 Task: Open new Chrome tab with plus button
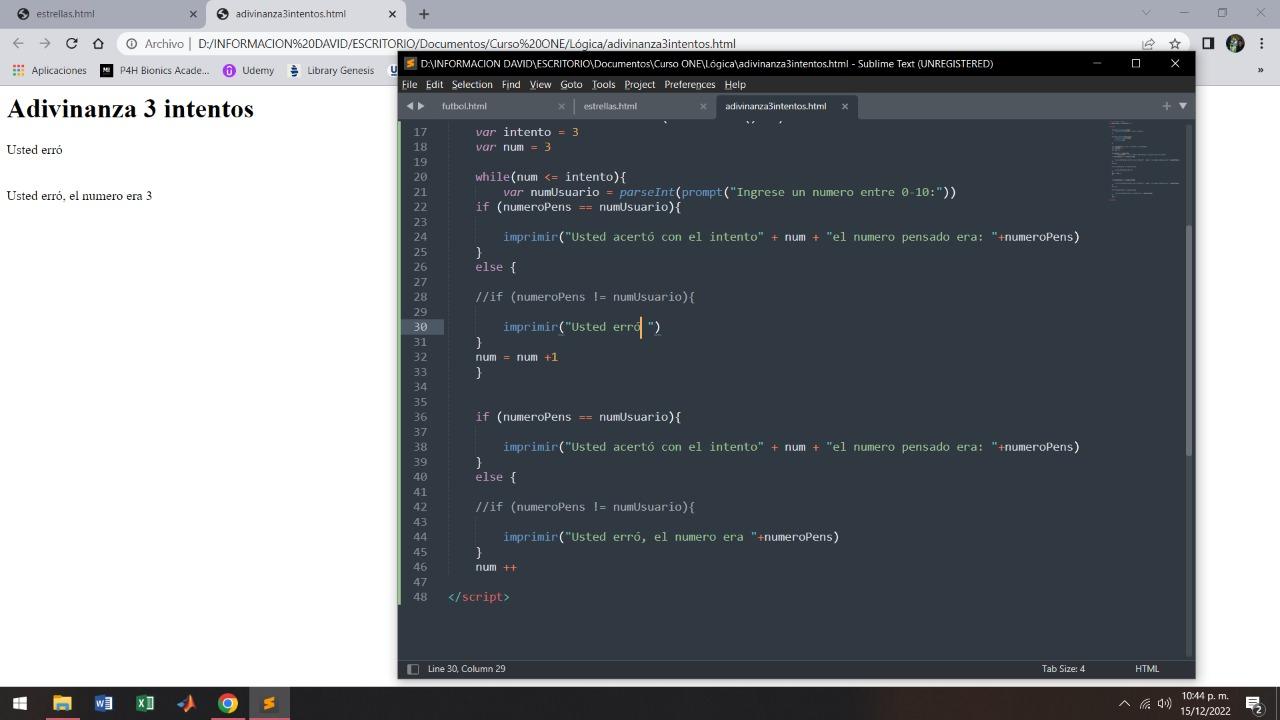point(424,14)
